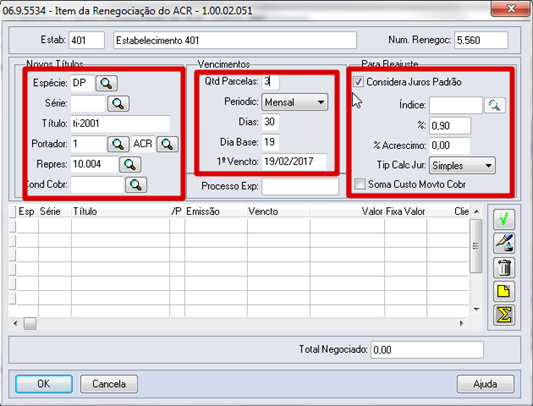Click the % field with 0,90

(450, 126)
